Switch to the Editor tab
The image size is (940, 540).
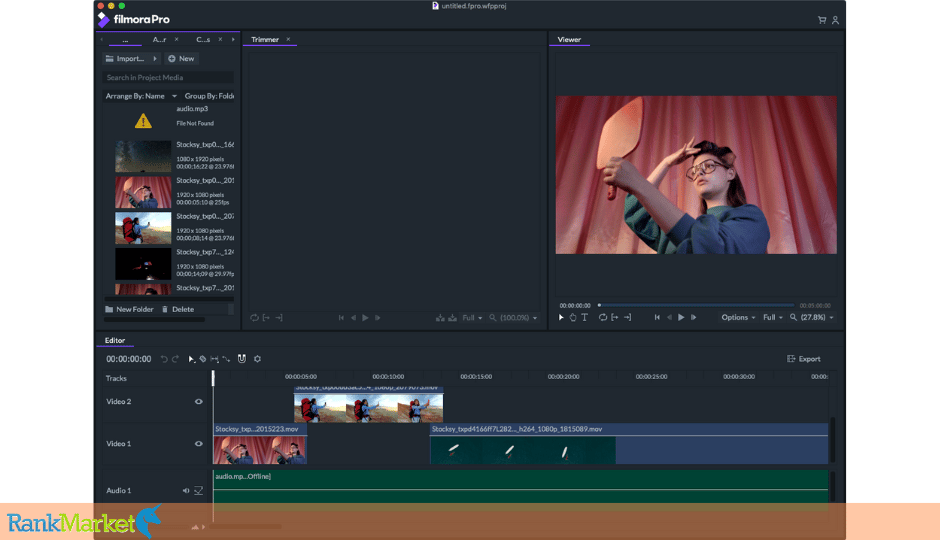[x=115, y=340]
